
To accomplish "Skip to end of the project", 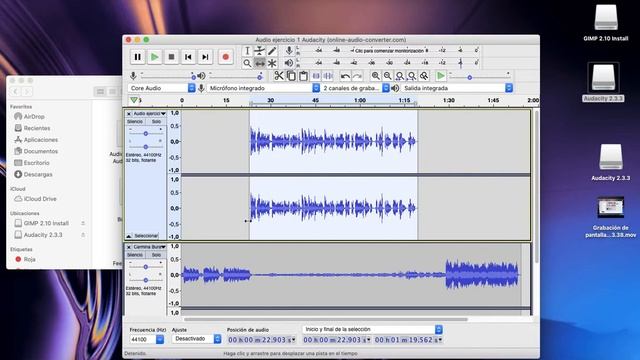I will click(x=205, y=57).
